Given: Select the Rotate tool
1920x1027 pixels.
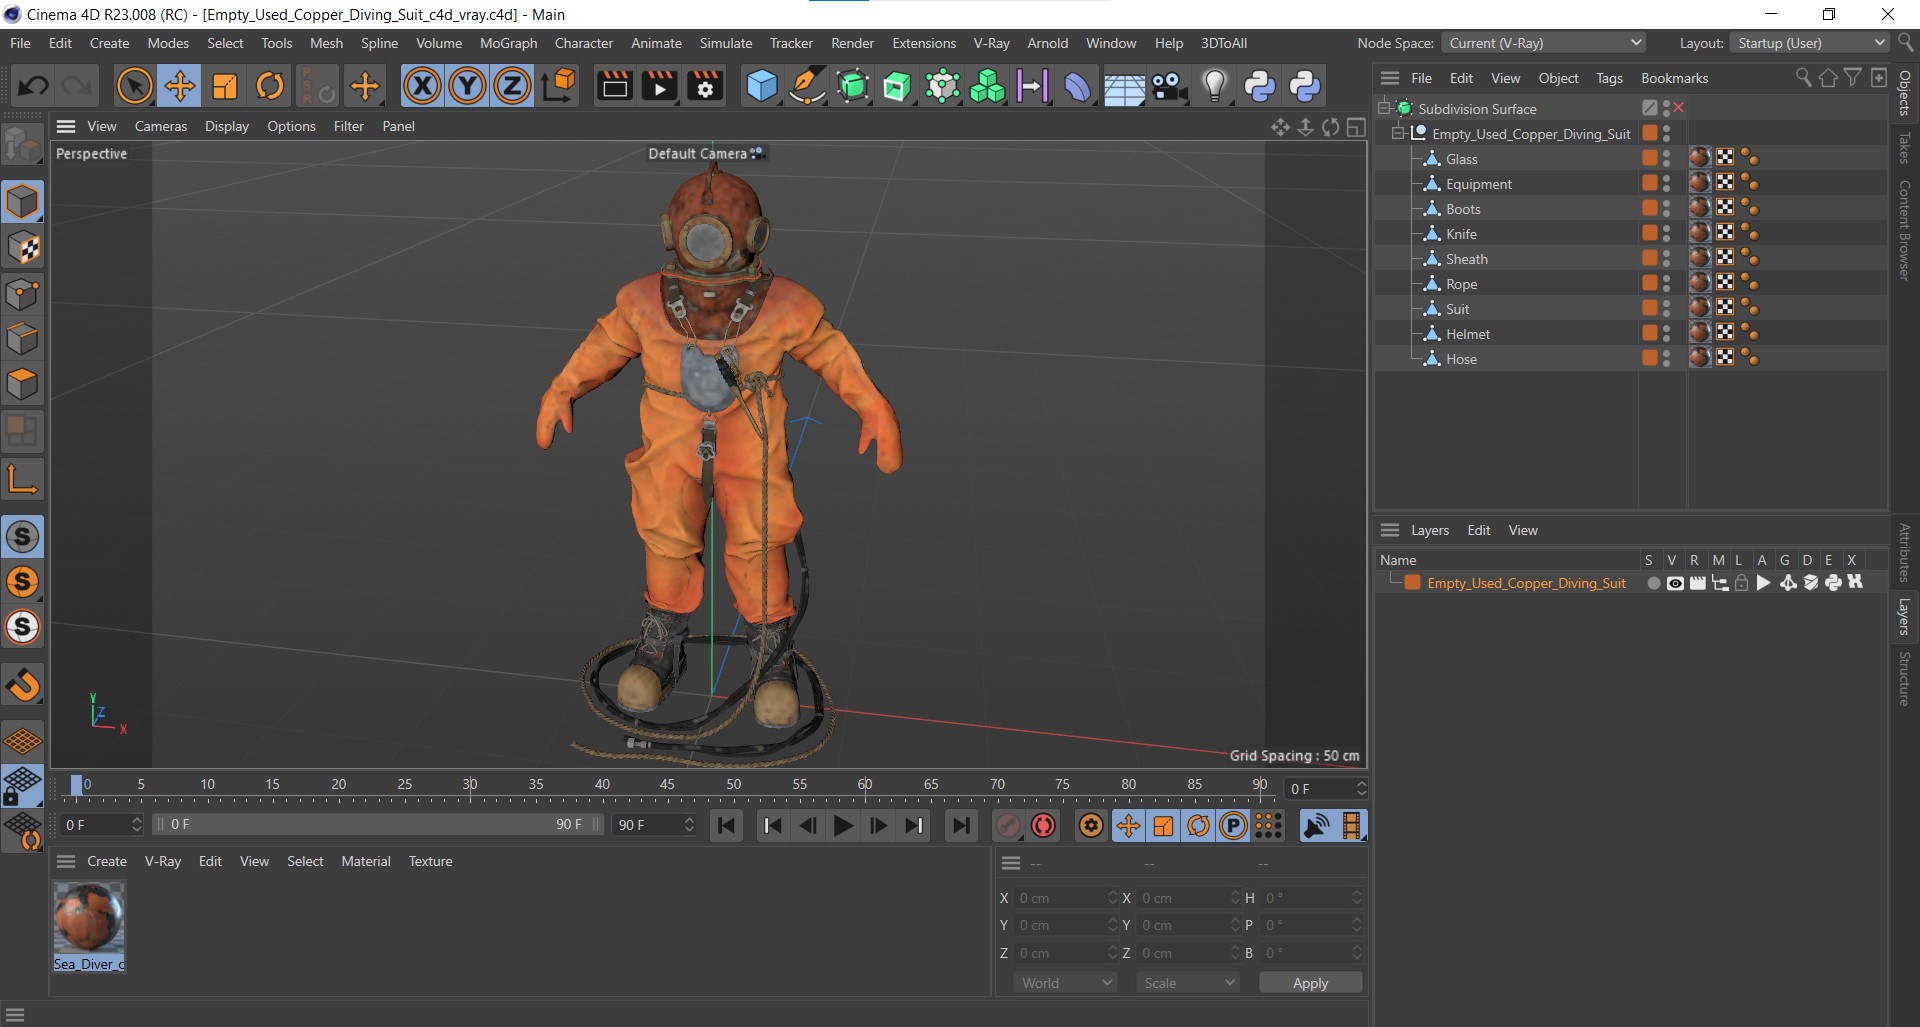Looking at the screenshot, I should (270, 87).
